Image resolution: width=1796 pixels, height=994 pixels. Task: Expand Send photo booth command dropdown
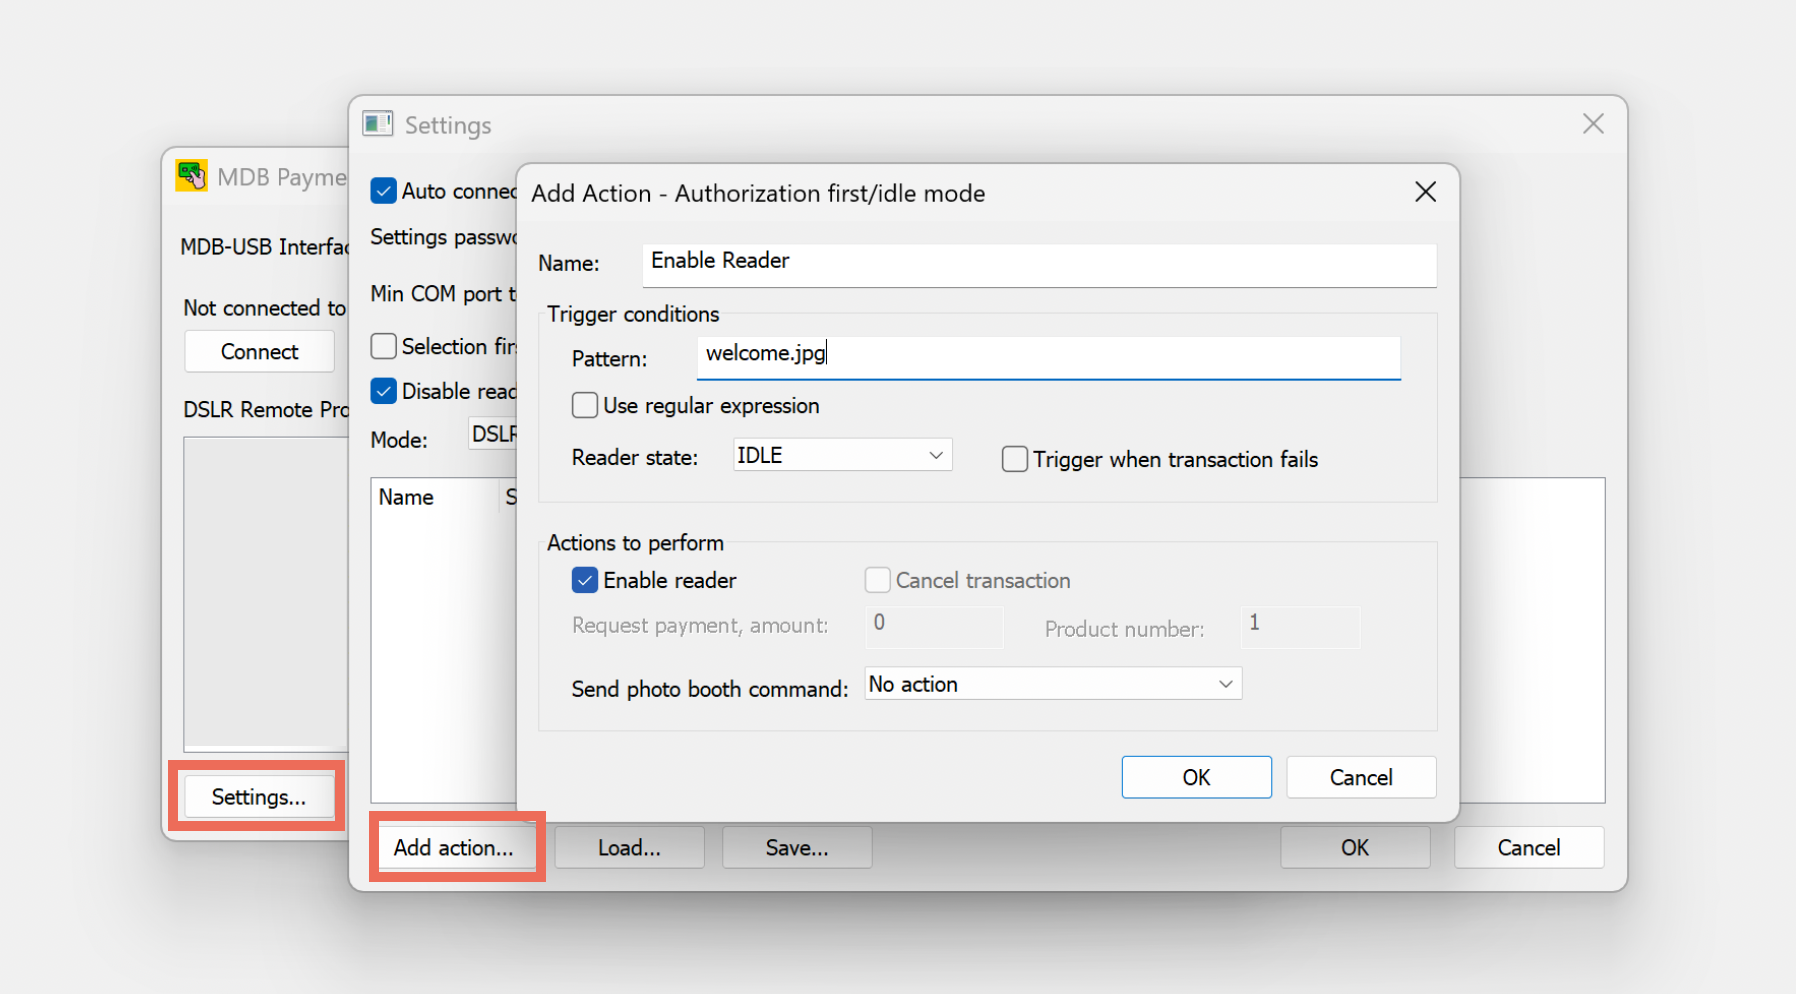pos(1052,685)
